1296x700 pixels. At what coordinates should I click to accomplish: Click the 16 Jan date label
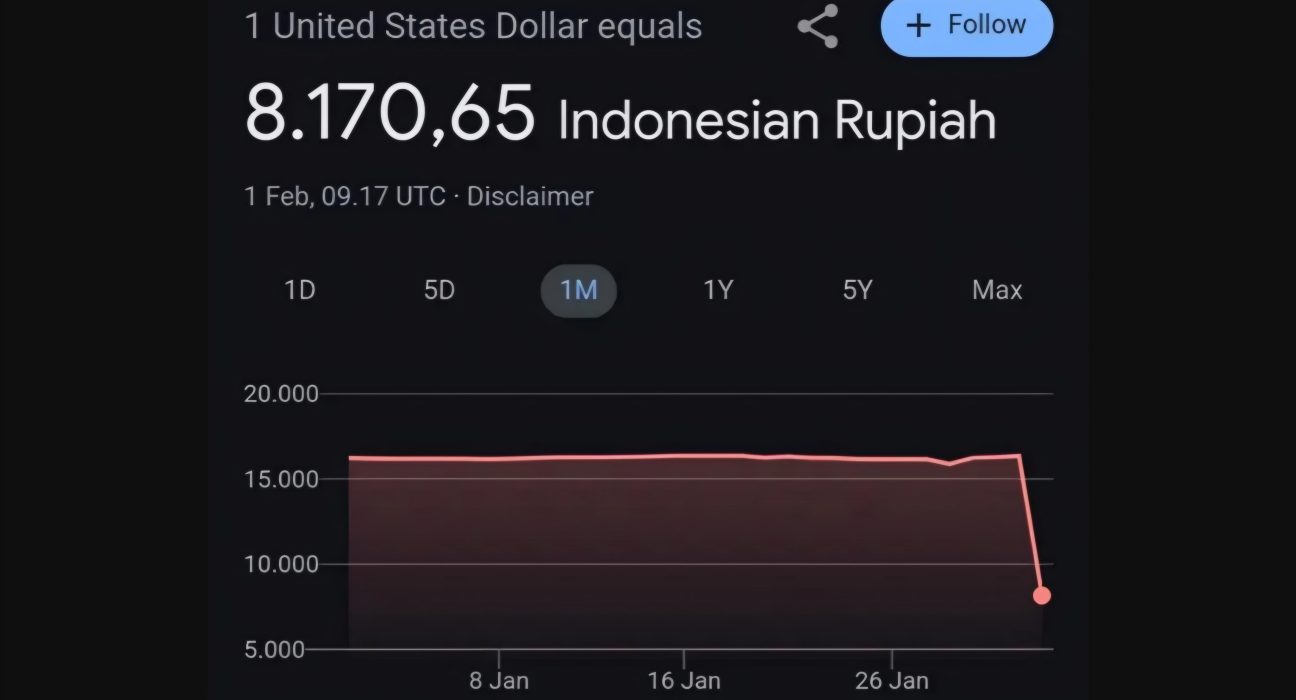tap(684, 681)
